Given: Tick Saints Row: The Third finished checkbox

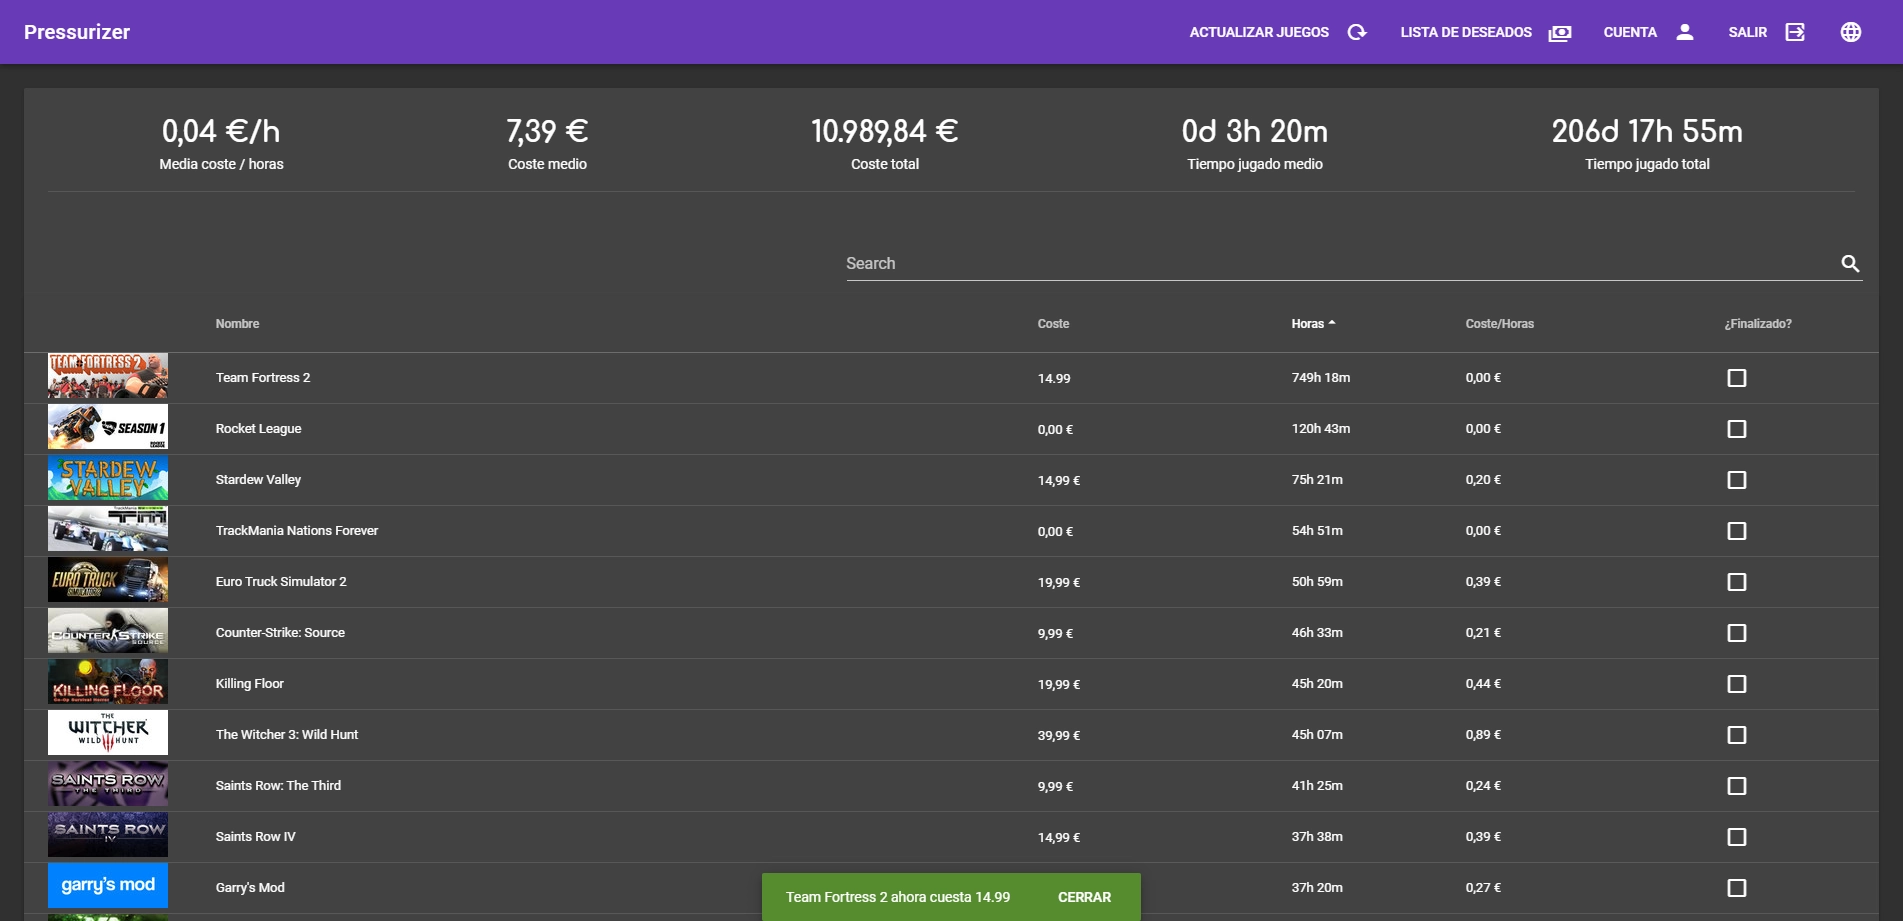Looking at the screenshot, I should click(x=1737, y=786).
